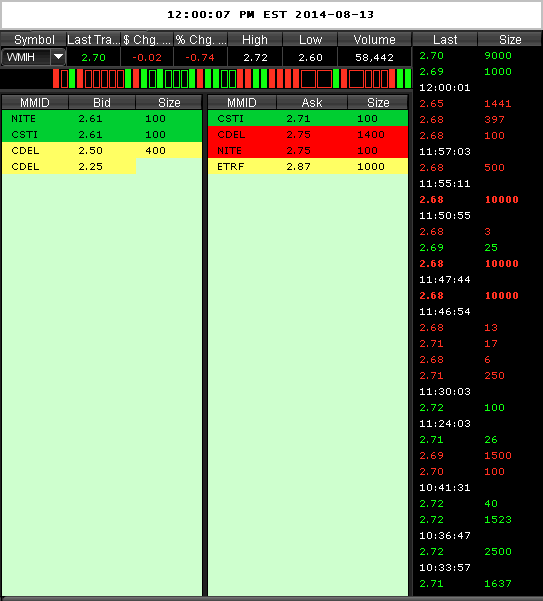Click the trade of 9000 shares at 2.70

(477, 56)
